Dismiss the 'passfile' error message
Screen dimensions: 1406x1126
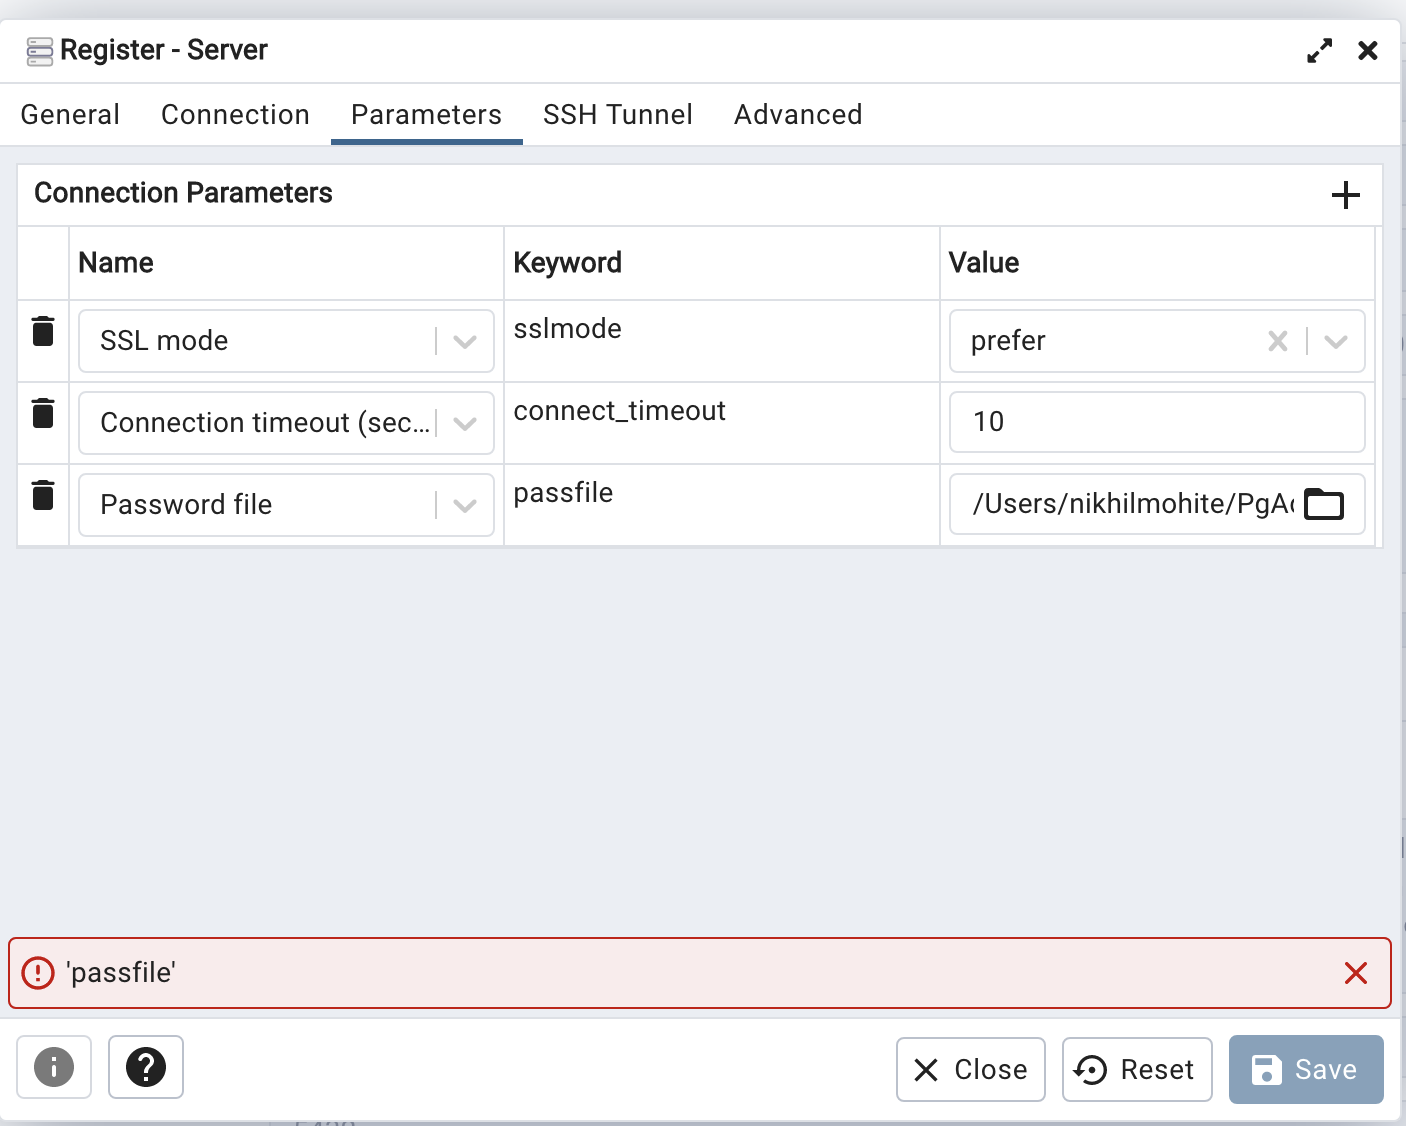[1356, 973]
